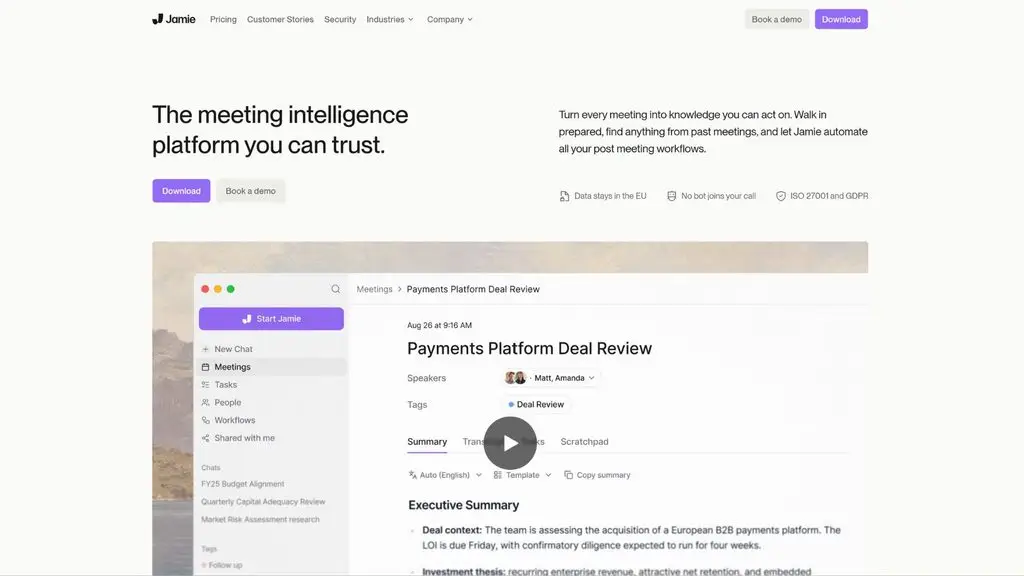Click the Template icon
This screenshot has width=1024, height=576.
(498, 475)
